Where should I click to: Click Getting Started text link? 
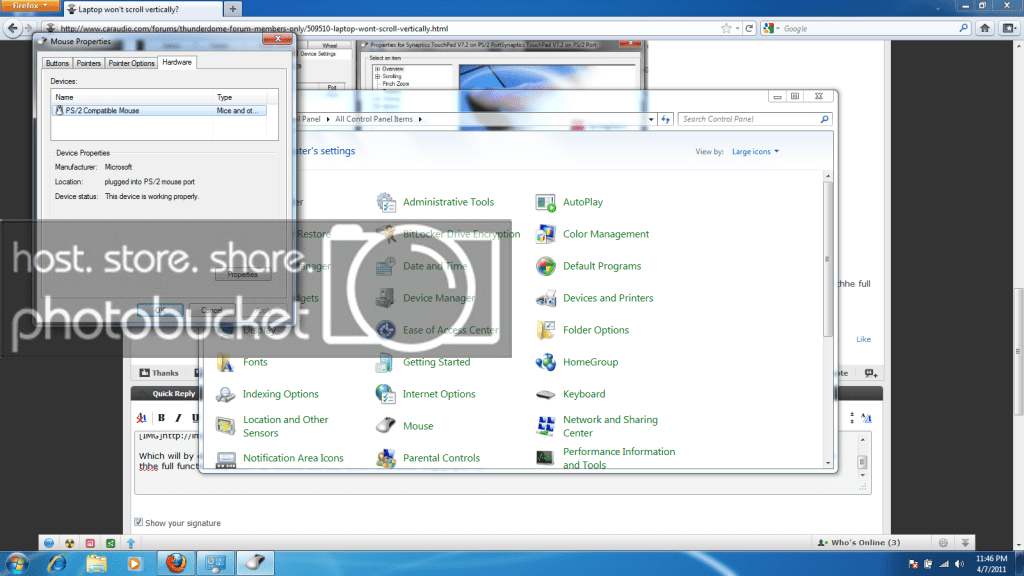coord(436,362)
